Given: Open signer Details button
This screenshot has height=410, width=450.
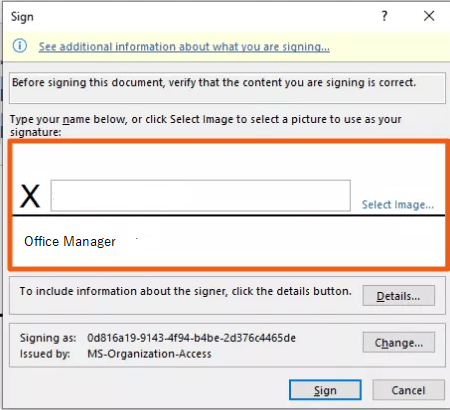Looking at the screenshot, I should pos(399,296).
